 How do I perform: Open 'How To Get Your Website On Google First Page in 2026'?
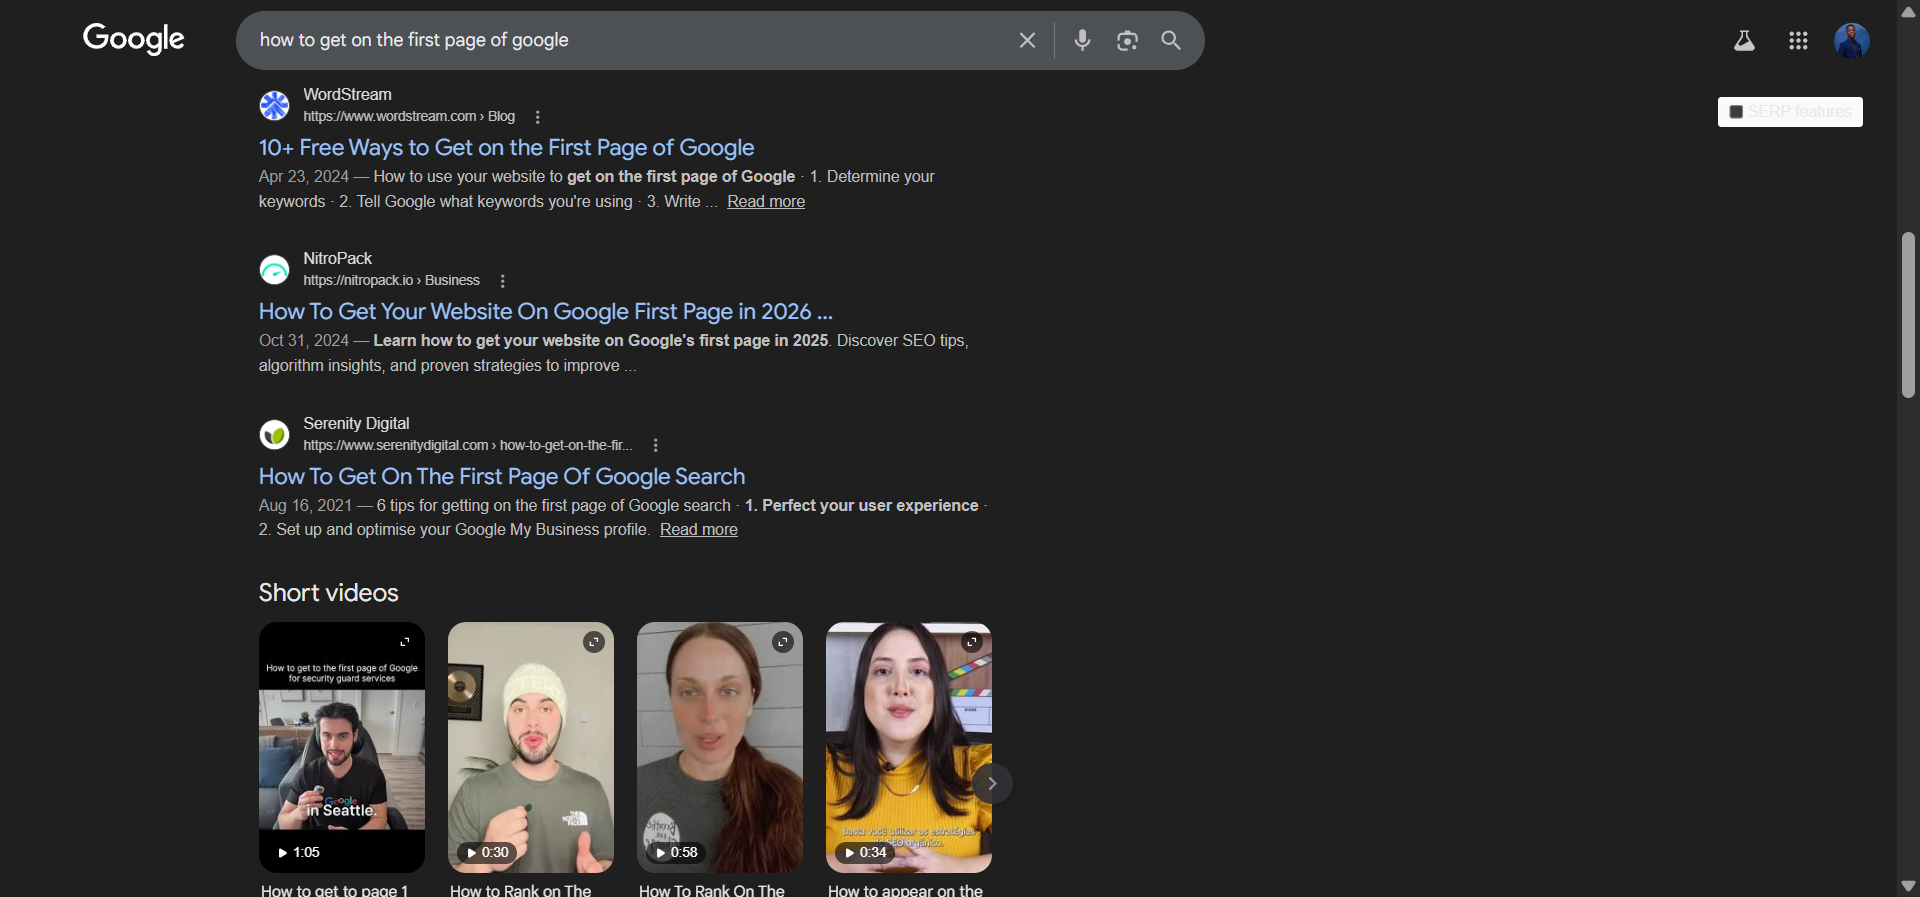tap(545, 311)
